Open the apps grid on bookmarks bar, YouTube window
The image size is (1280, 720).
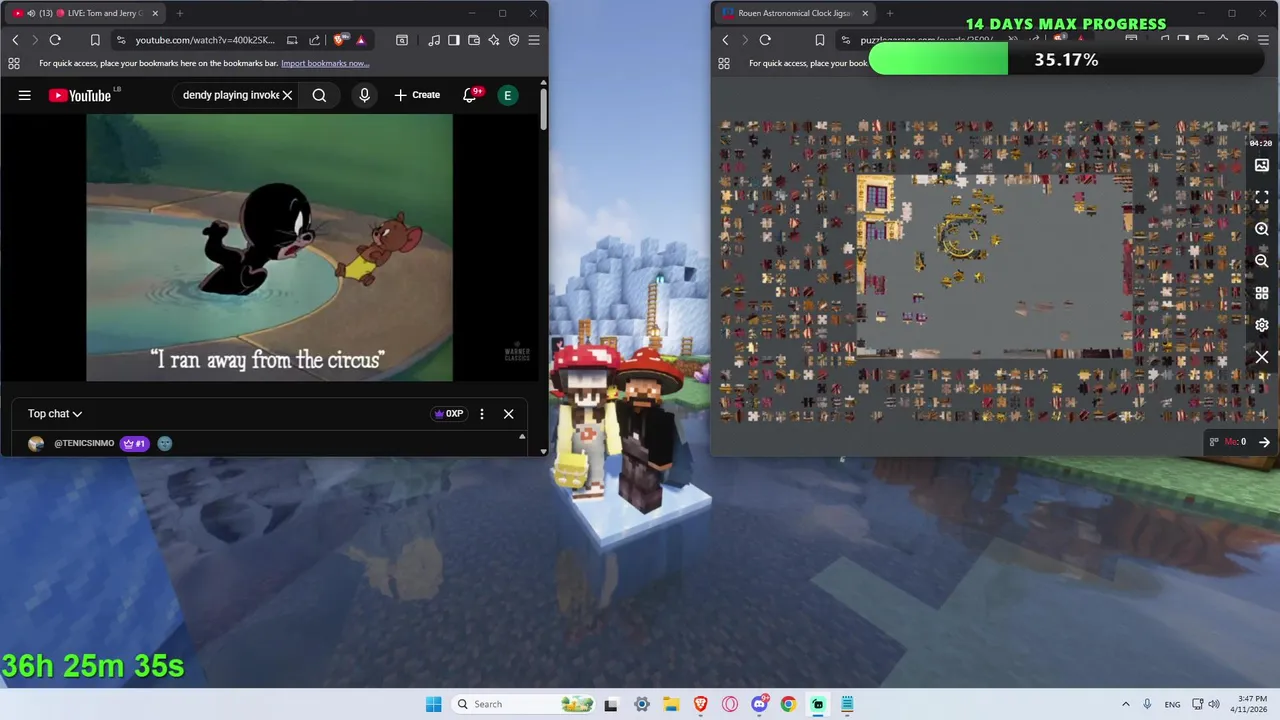[x=13, y=63]
